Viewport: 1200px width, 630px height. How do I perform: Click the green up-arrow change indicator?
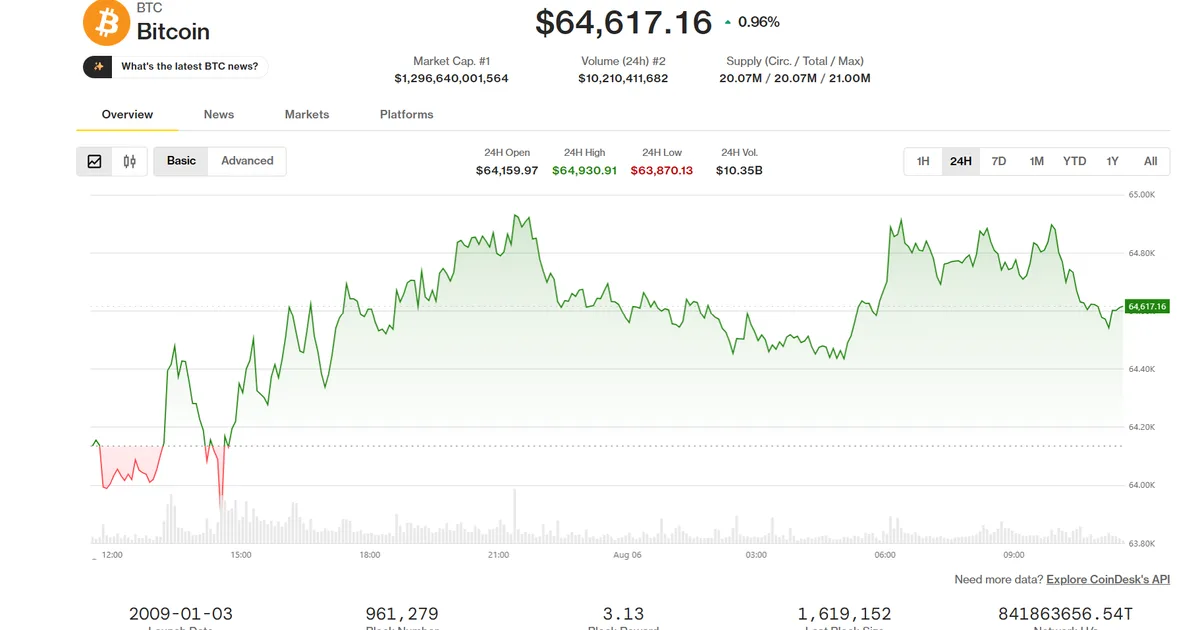coord(727,22)
